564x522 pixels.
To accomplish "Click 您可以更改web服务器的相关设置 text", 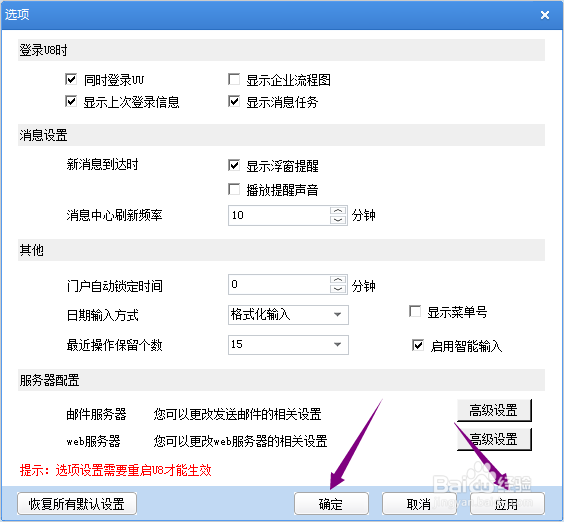I will pos(240,441).
